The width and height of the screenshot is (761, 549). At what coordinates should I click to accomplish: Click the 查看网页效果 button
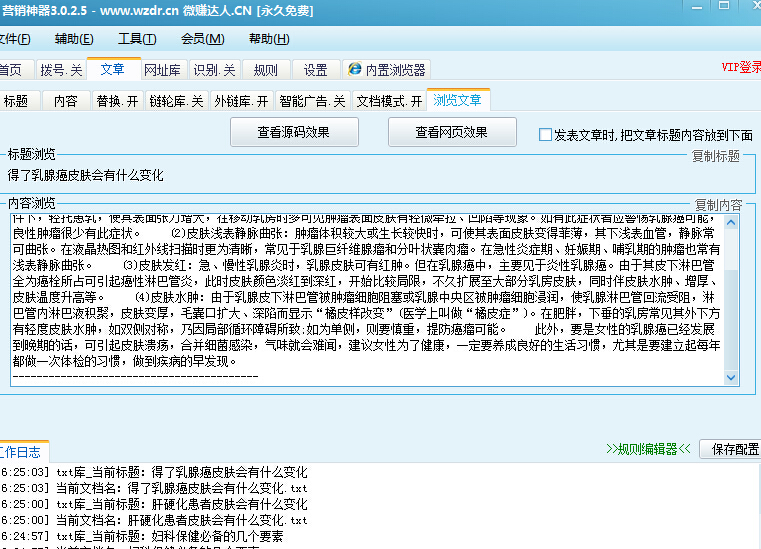pyautogui.click(x=452, y=132)
